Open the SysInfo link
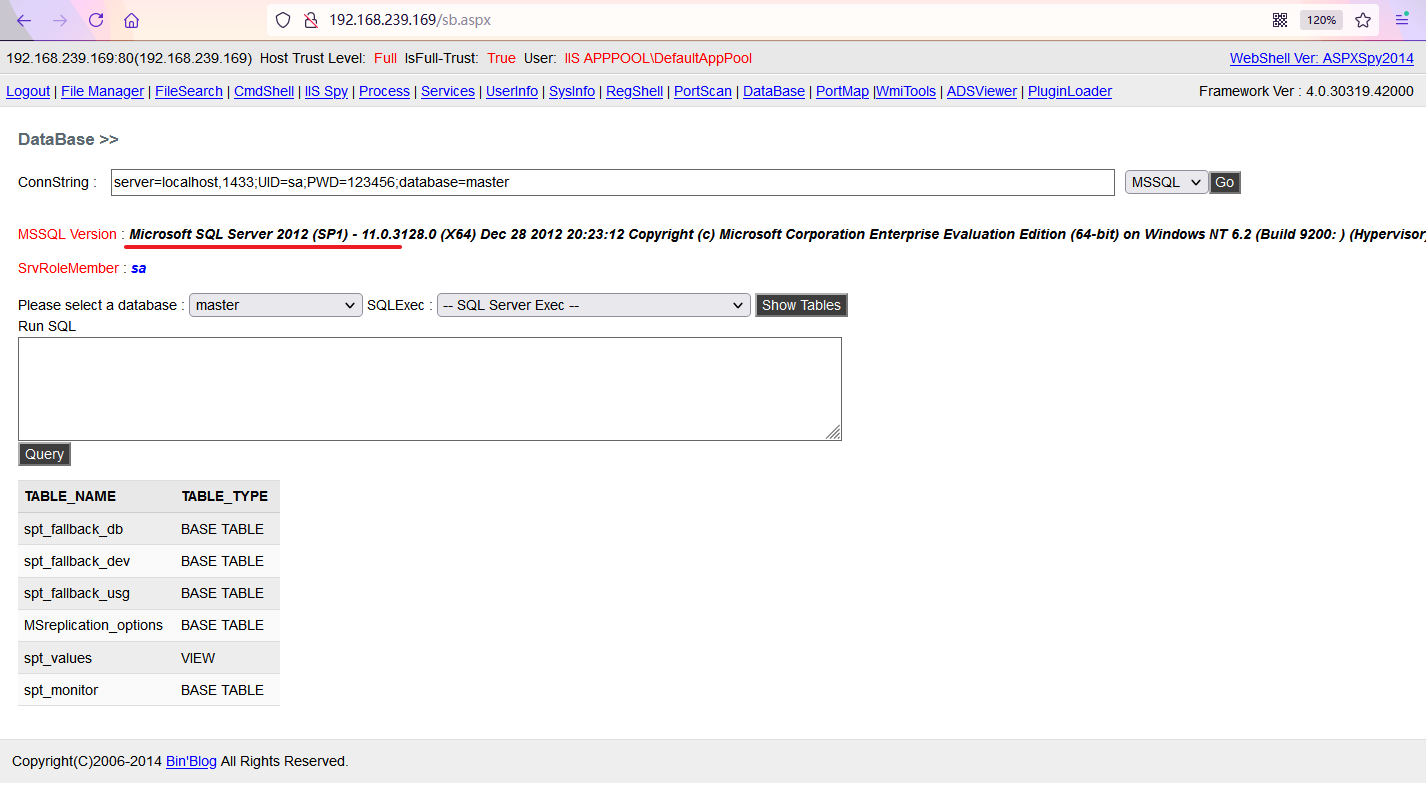This screenshot has width=1426, height=791. coord(572,91)
